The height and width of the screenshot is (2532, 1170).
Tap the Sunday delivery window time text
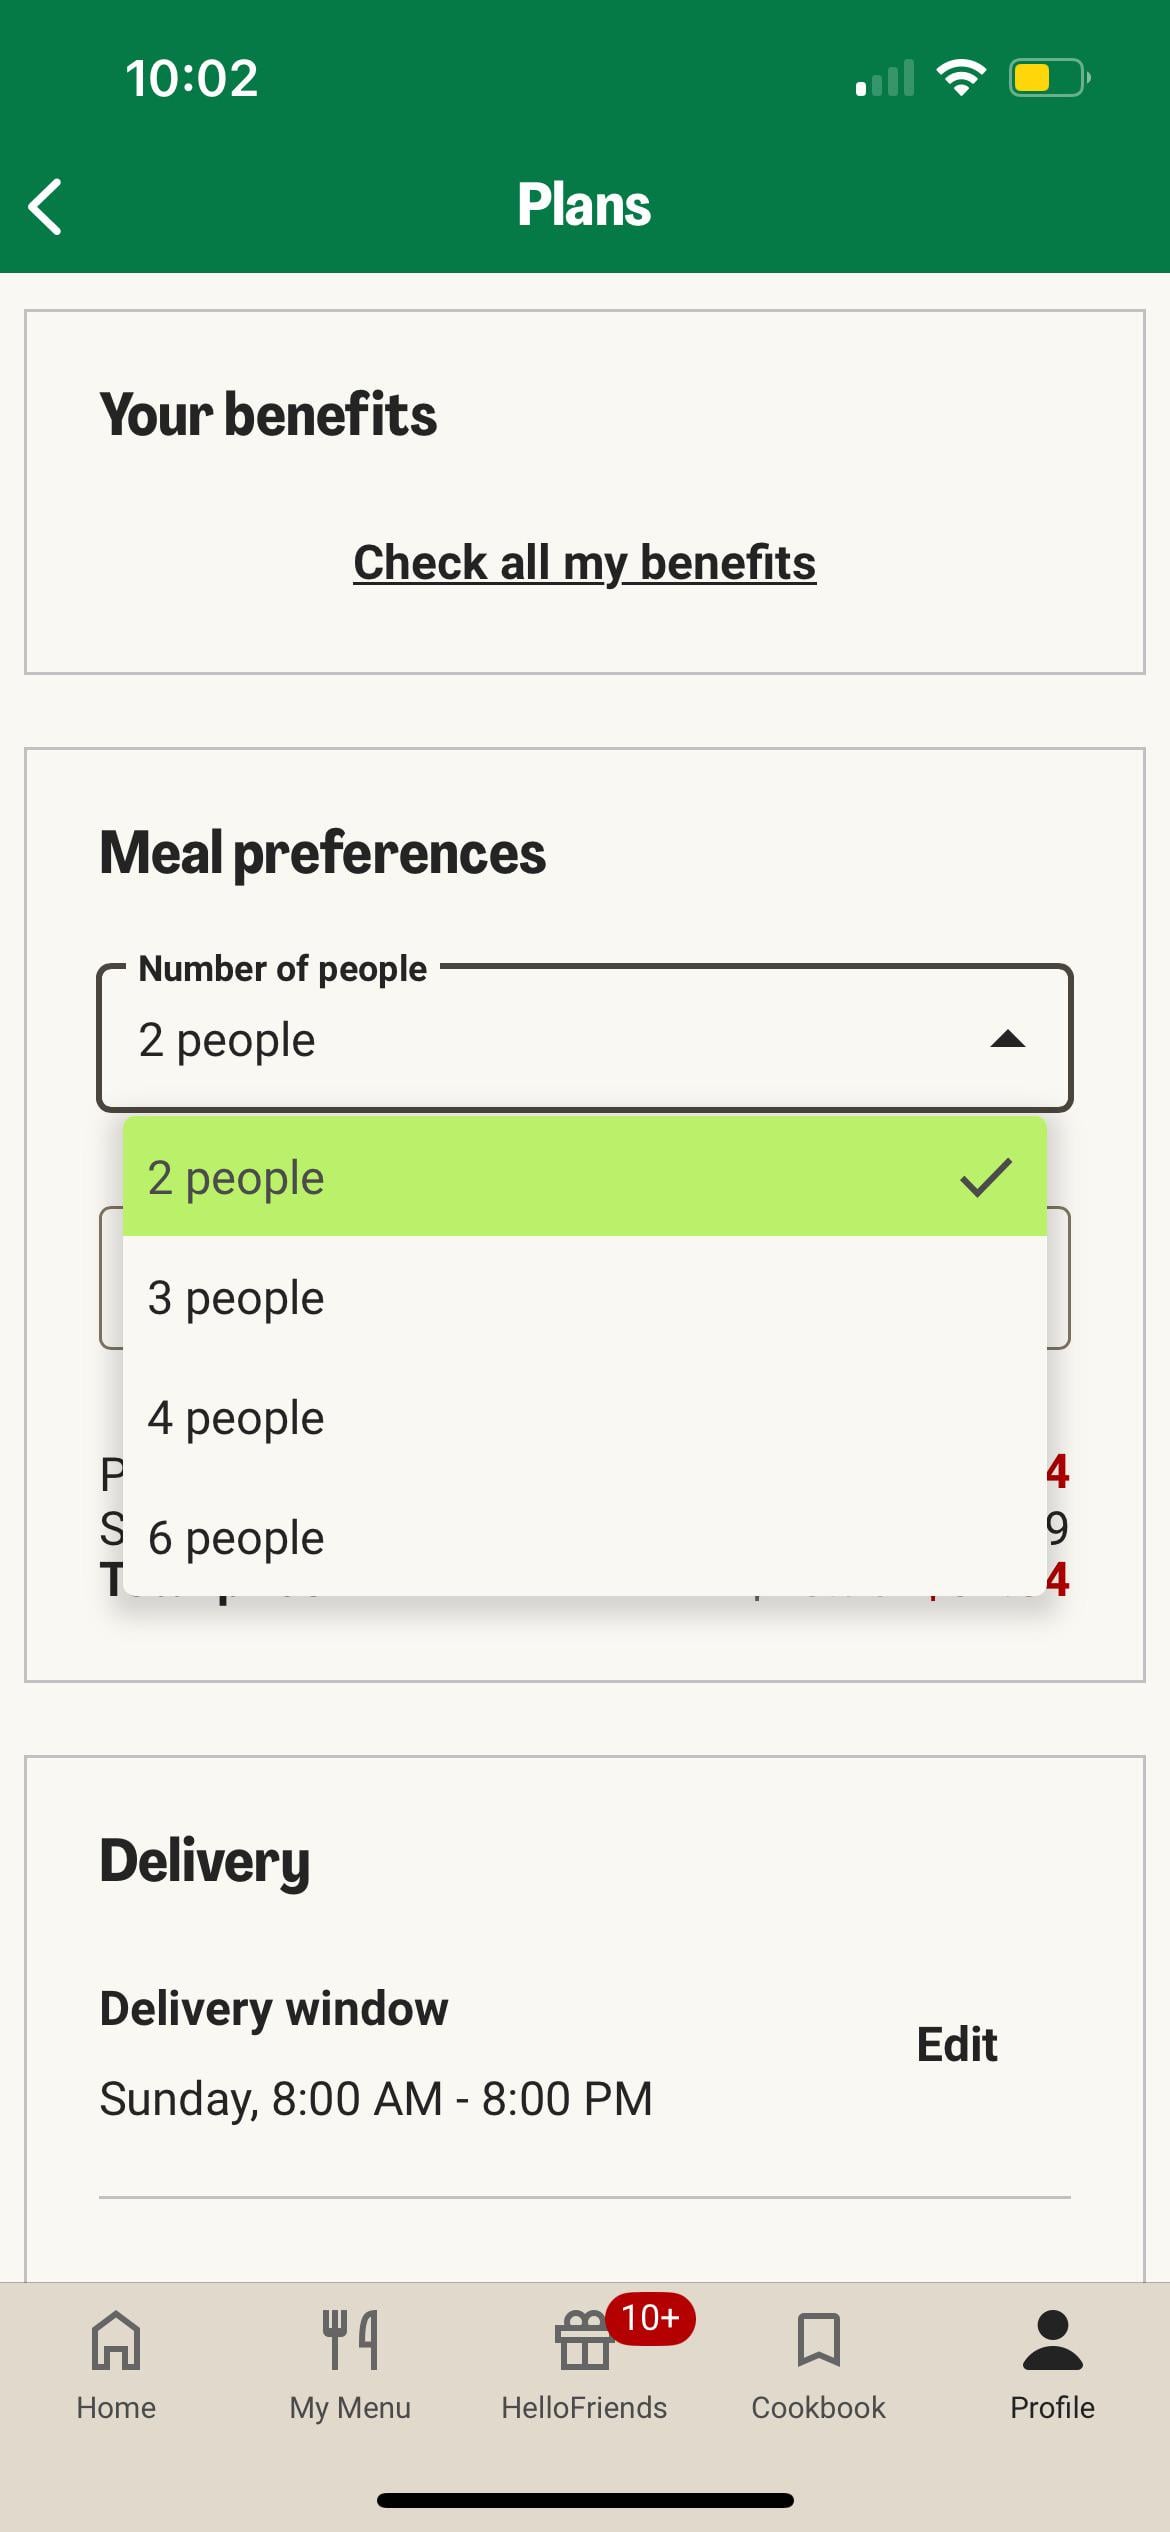pos(376,2098)
